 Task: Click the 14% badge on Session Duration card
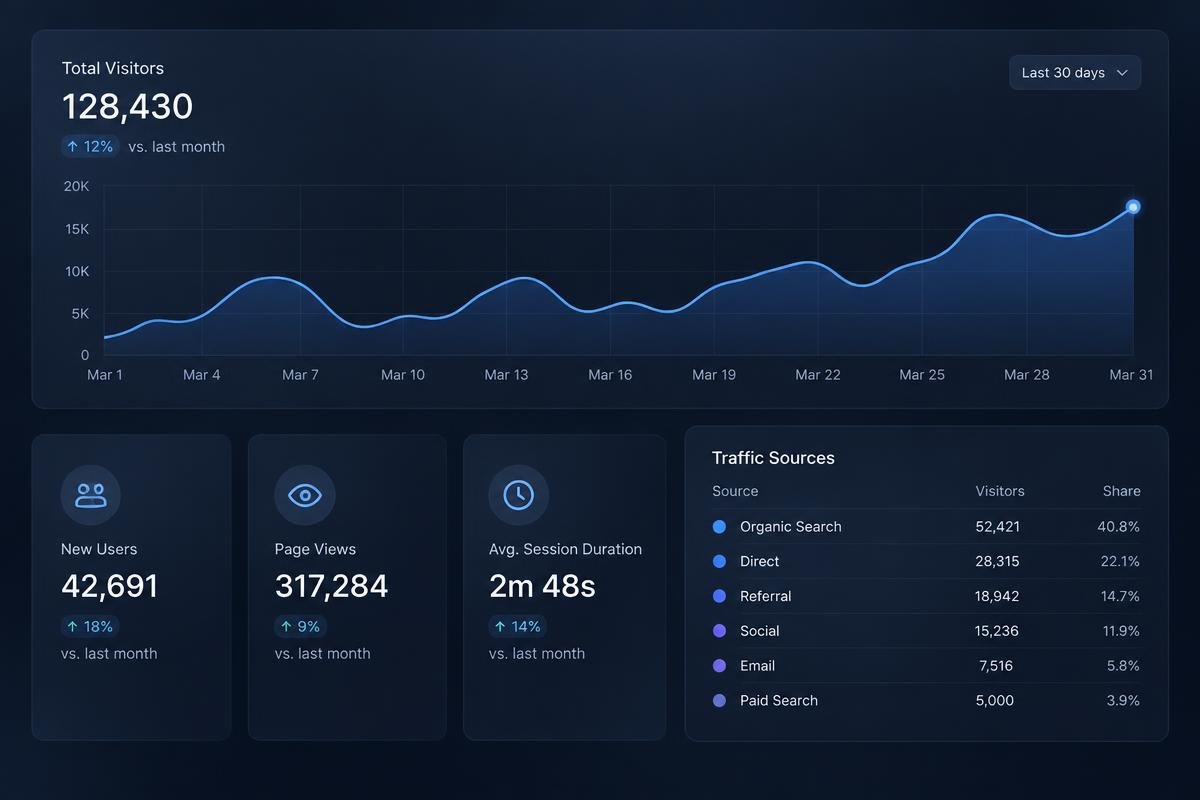tap(518, 626)
